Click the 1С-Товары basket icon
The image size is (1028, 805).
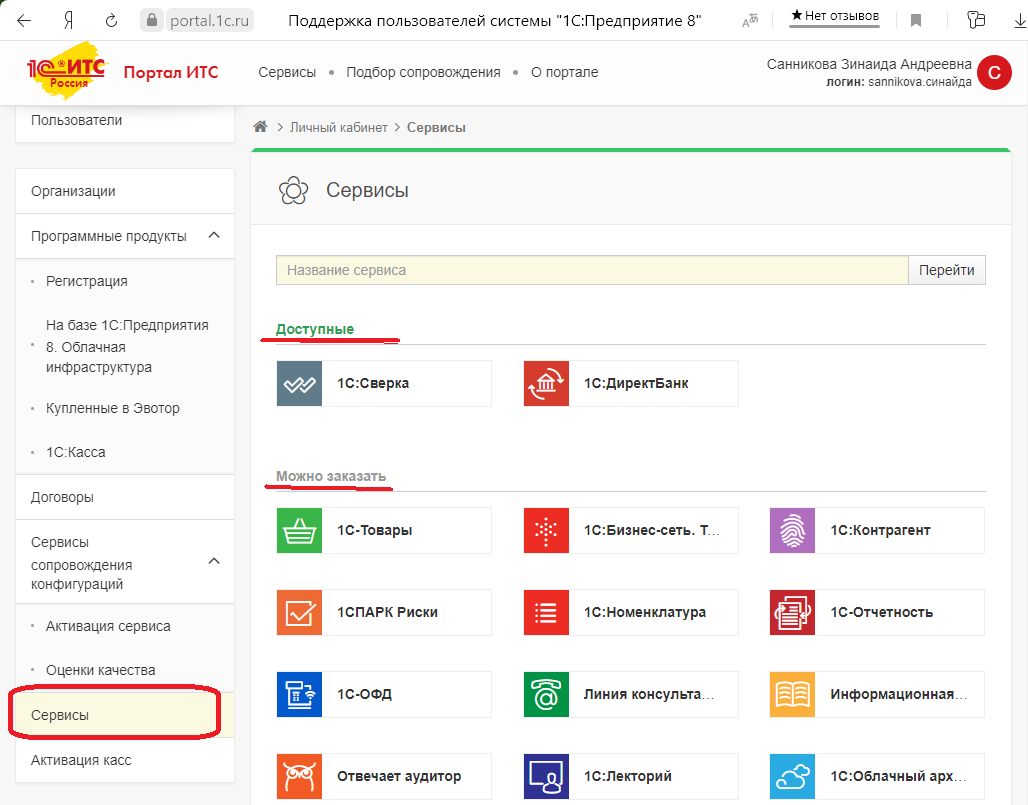[300, 530]
